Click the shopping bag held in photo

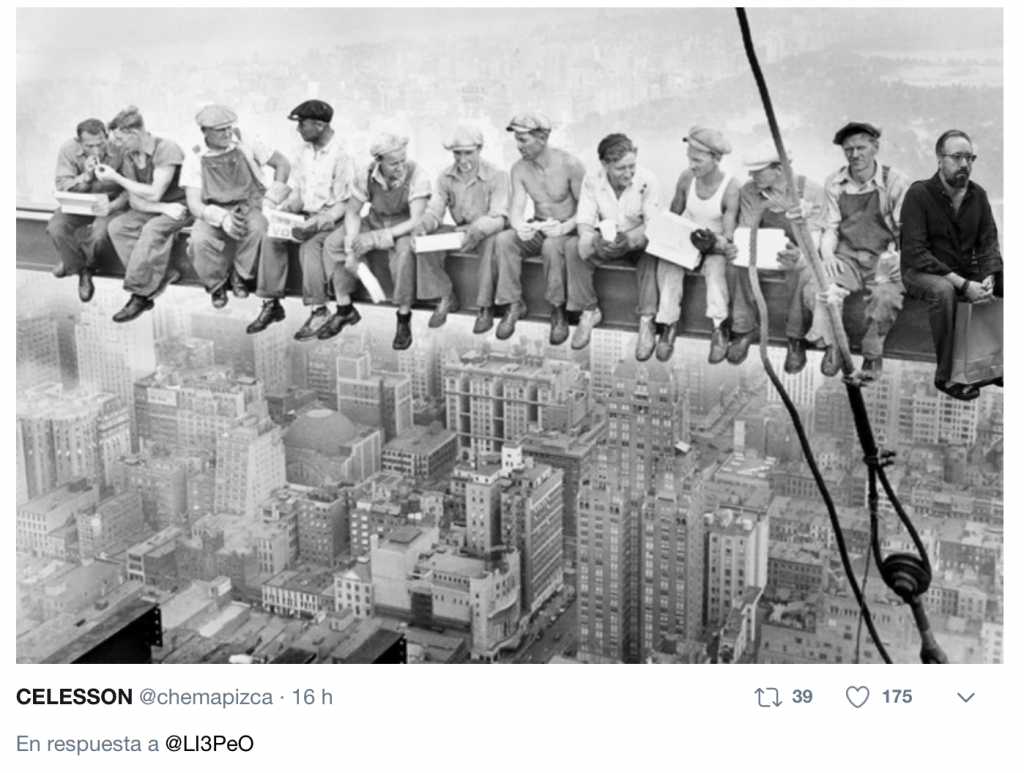[977, 341]
